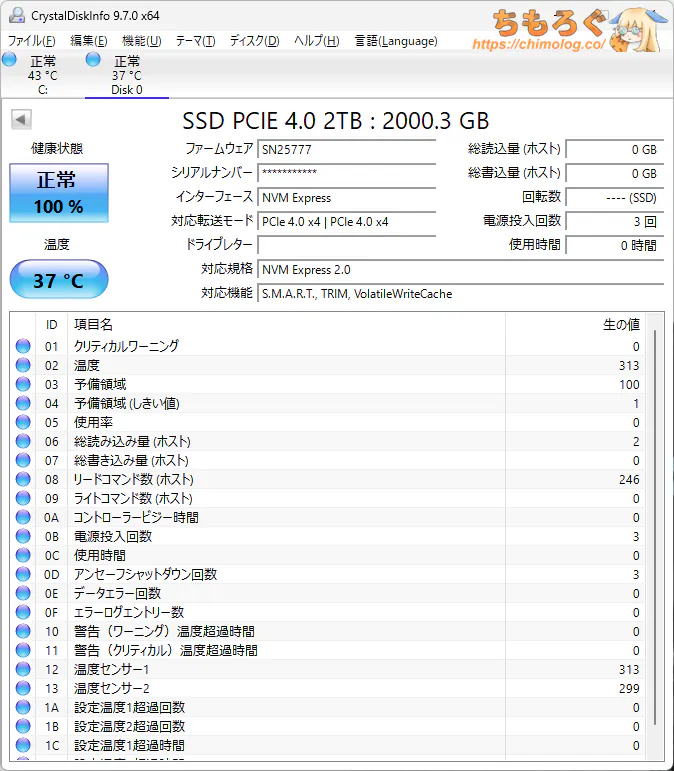Click status orb for 0B 電源投入回数

pyautogui.click(x=23, y=536)
